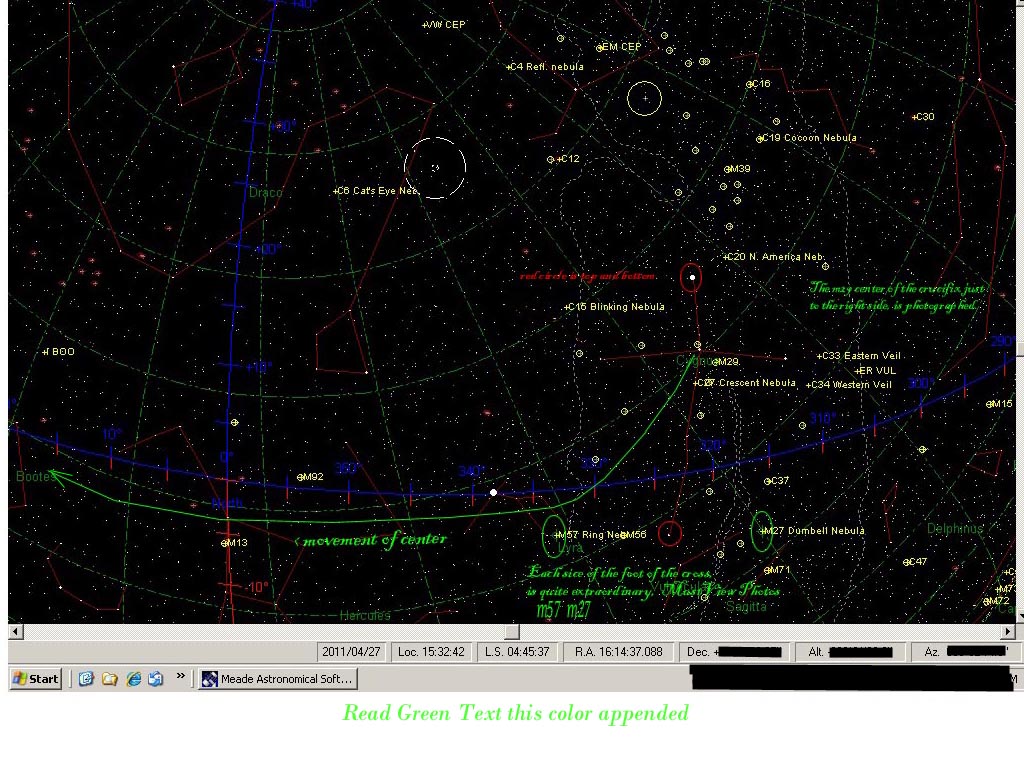Click the M27 Dumbell Nebula marker
Image resolution: width=1024 pixels, height=768 pixels.
click(765, 531)
